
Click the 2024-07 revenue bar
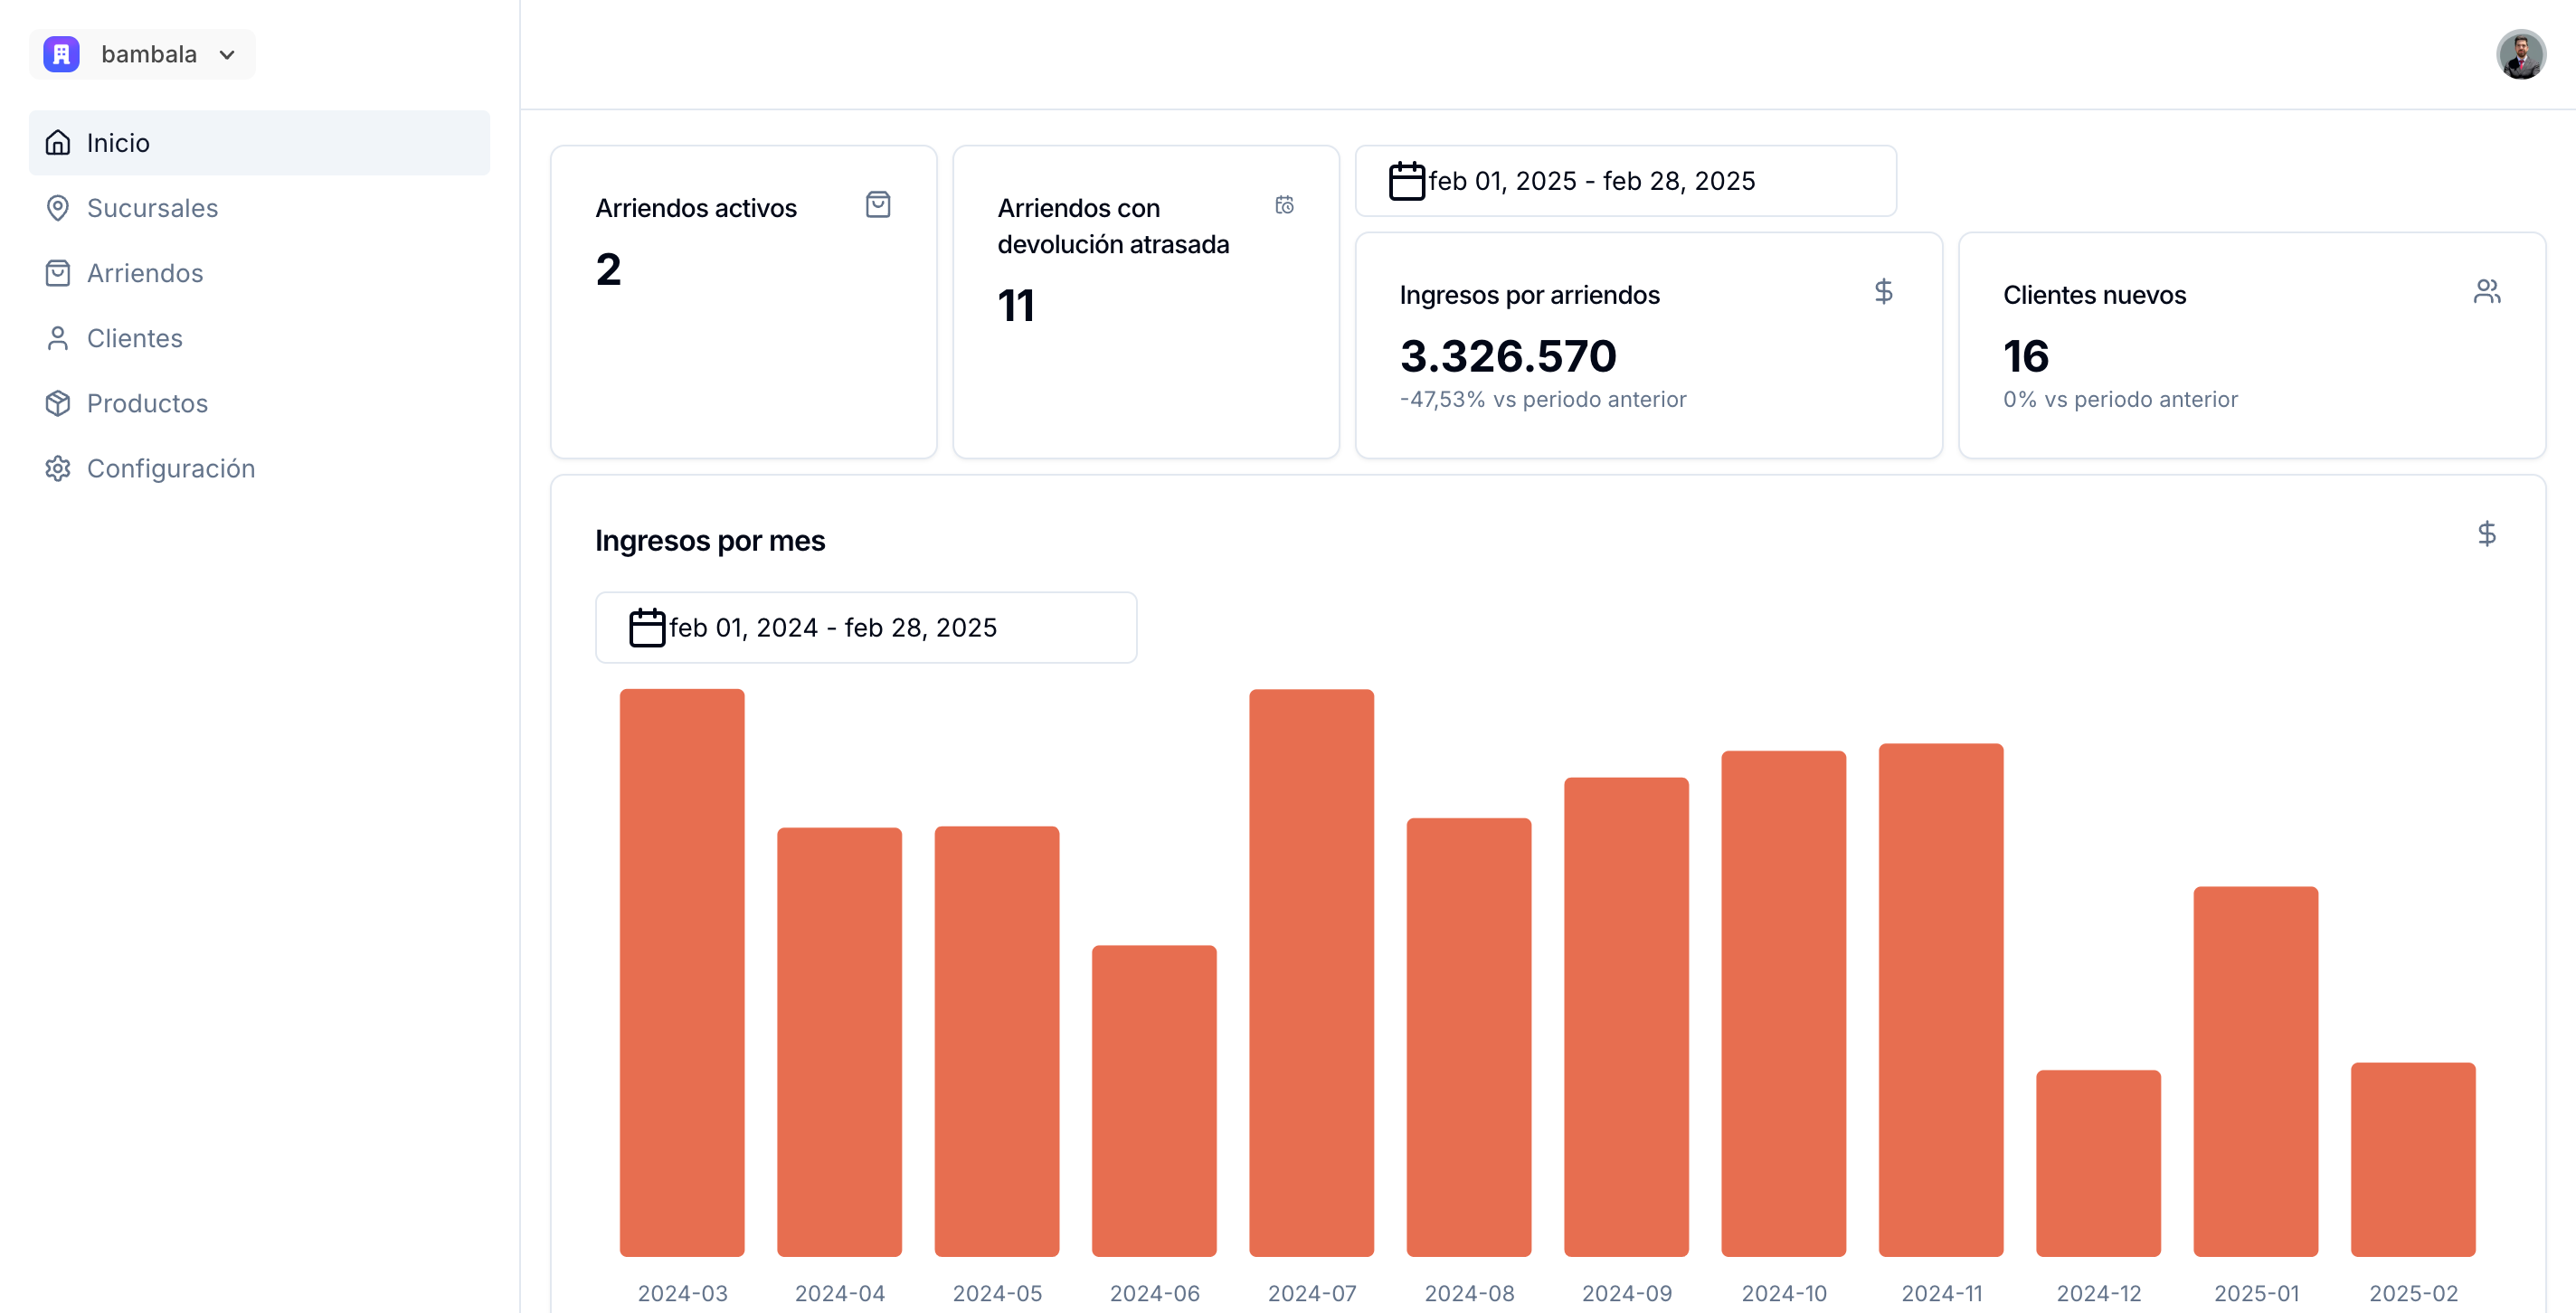[1311, 972]
